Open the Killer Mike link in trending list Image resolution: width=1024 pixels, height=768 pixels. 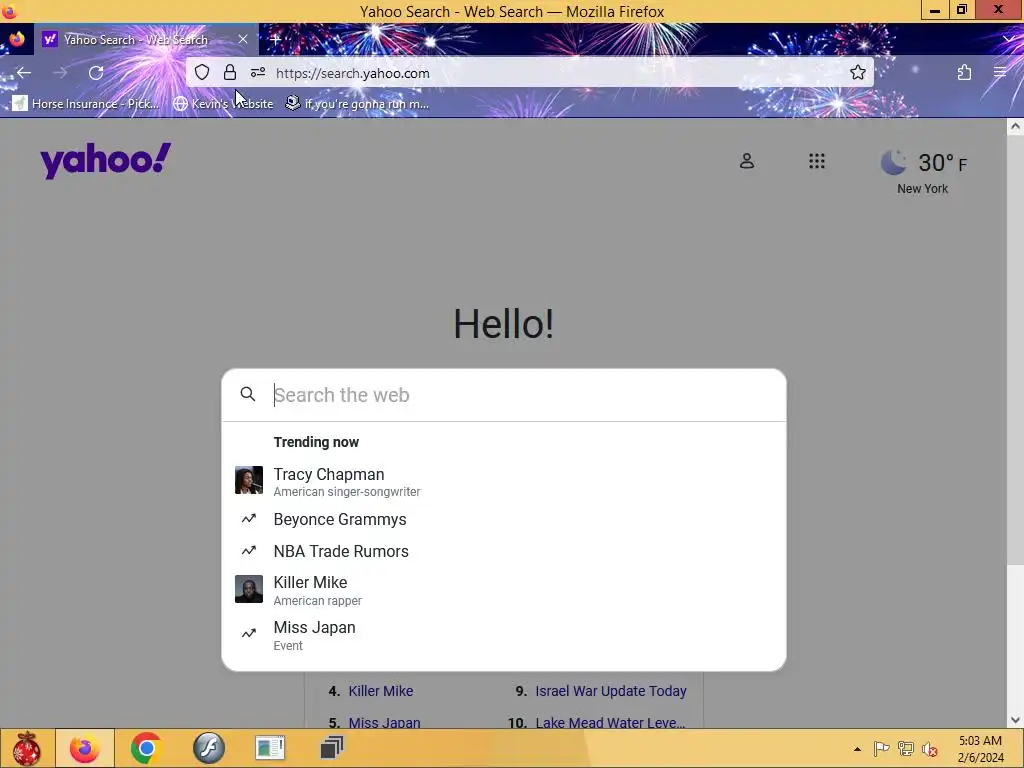pos(381,691)
